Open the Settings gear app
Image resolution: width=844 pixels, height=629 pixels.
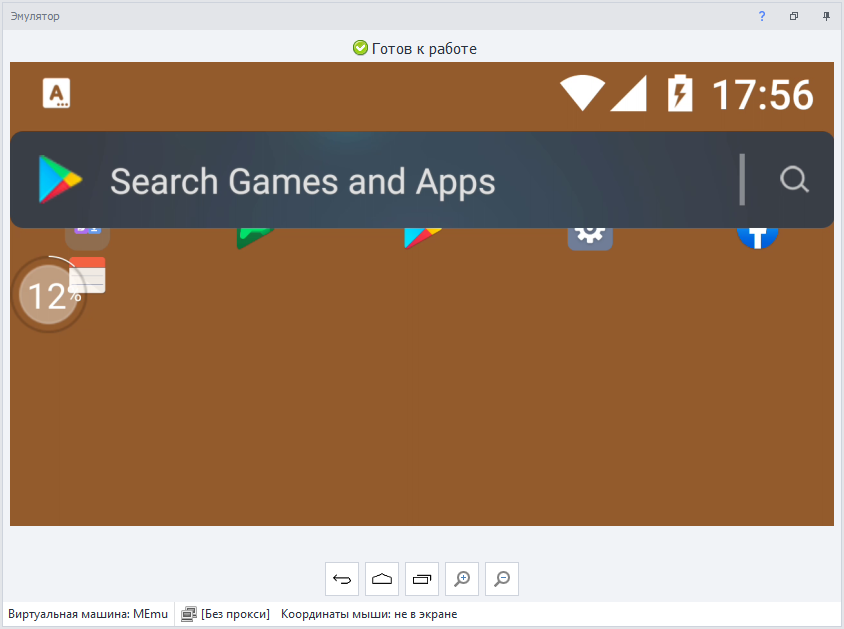coord(590,237)
